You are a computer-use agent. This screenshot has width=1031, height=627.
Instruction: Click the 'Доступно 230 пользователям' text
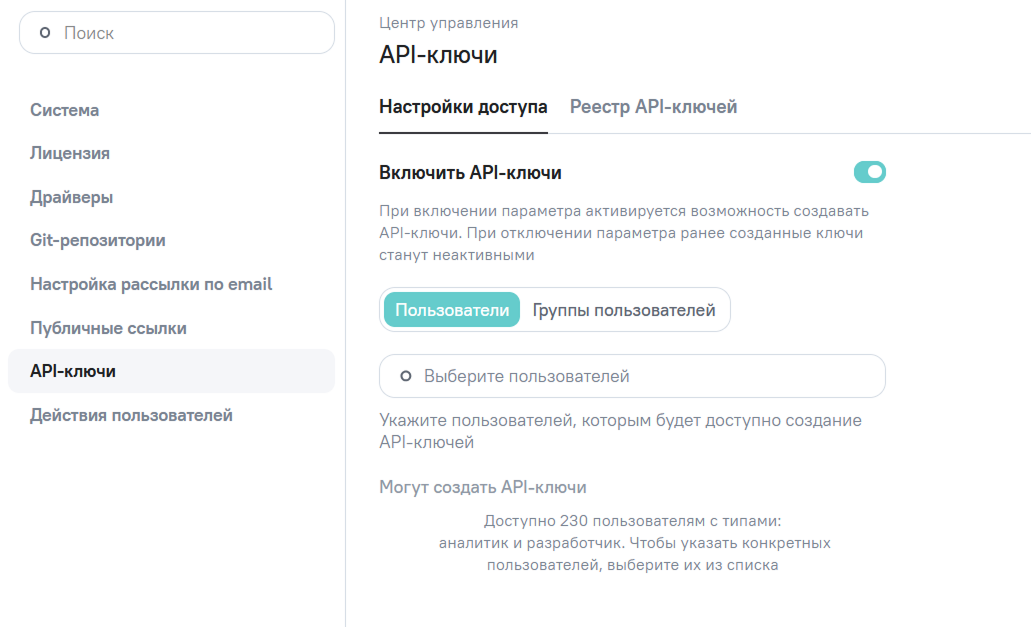[633, 543]
